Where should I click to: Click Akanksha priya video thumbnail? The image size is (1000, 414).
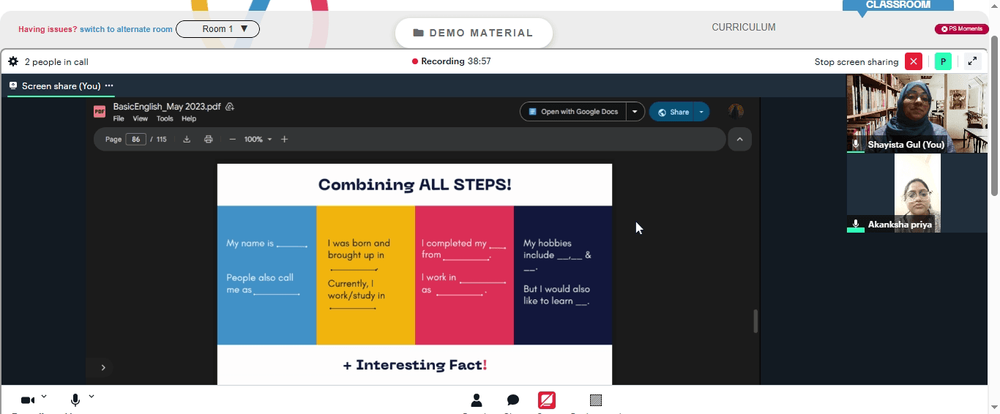click(x=916, y=193)
